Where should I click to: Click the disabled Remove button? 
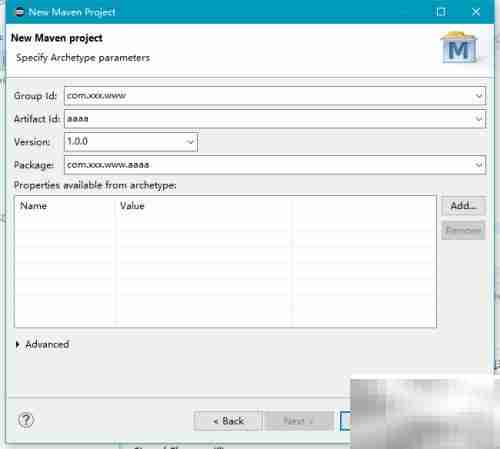(463, 230)
